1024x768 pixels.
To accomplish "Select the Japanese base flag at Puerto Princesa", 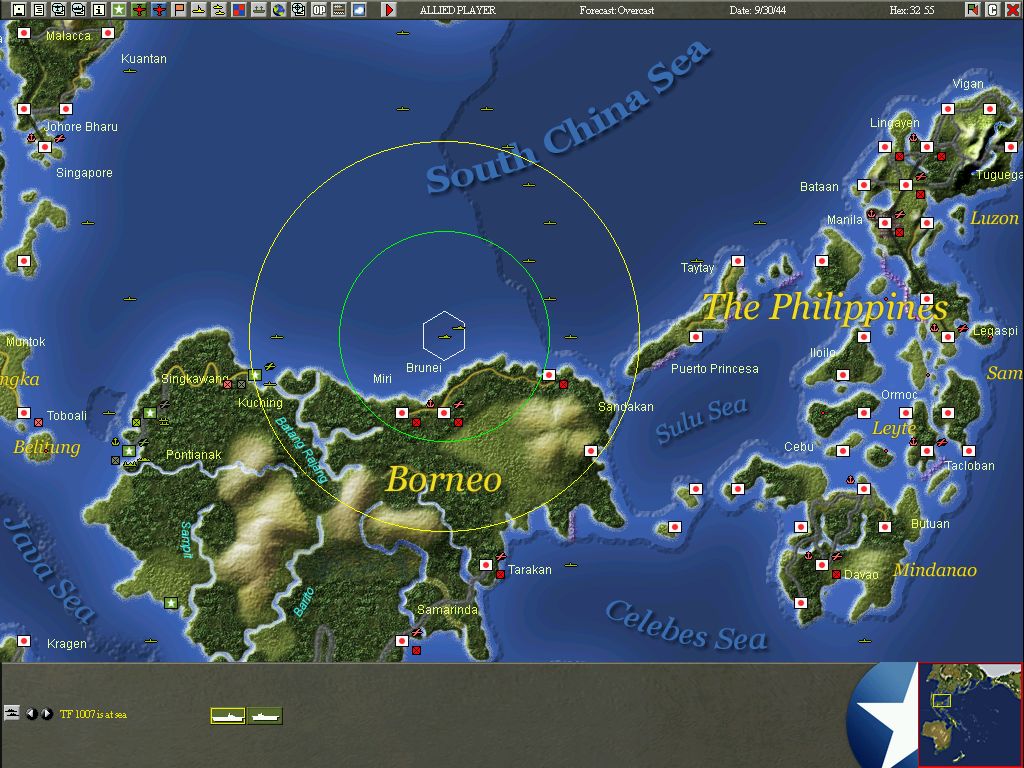I will tap(696, 337).
